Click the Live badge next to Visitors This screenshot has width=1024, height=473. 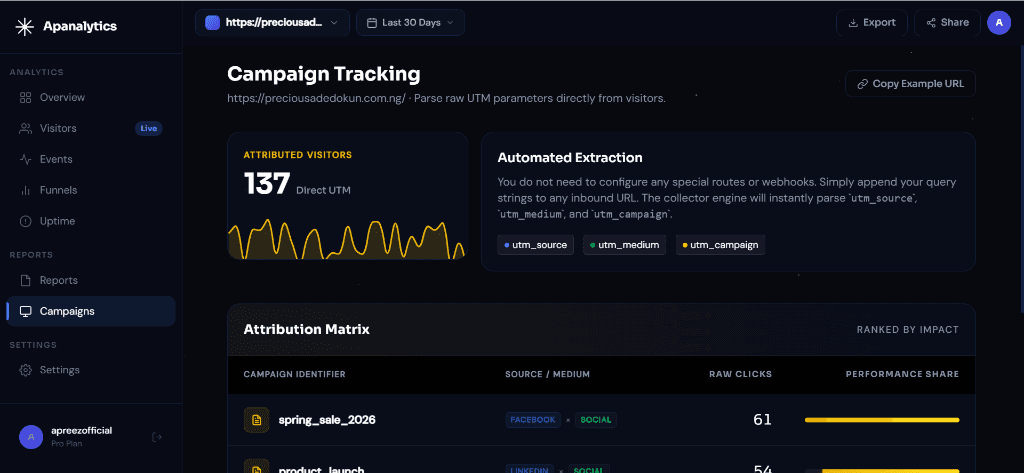click(148, 128)
